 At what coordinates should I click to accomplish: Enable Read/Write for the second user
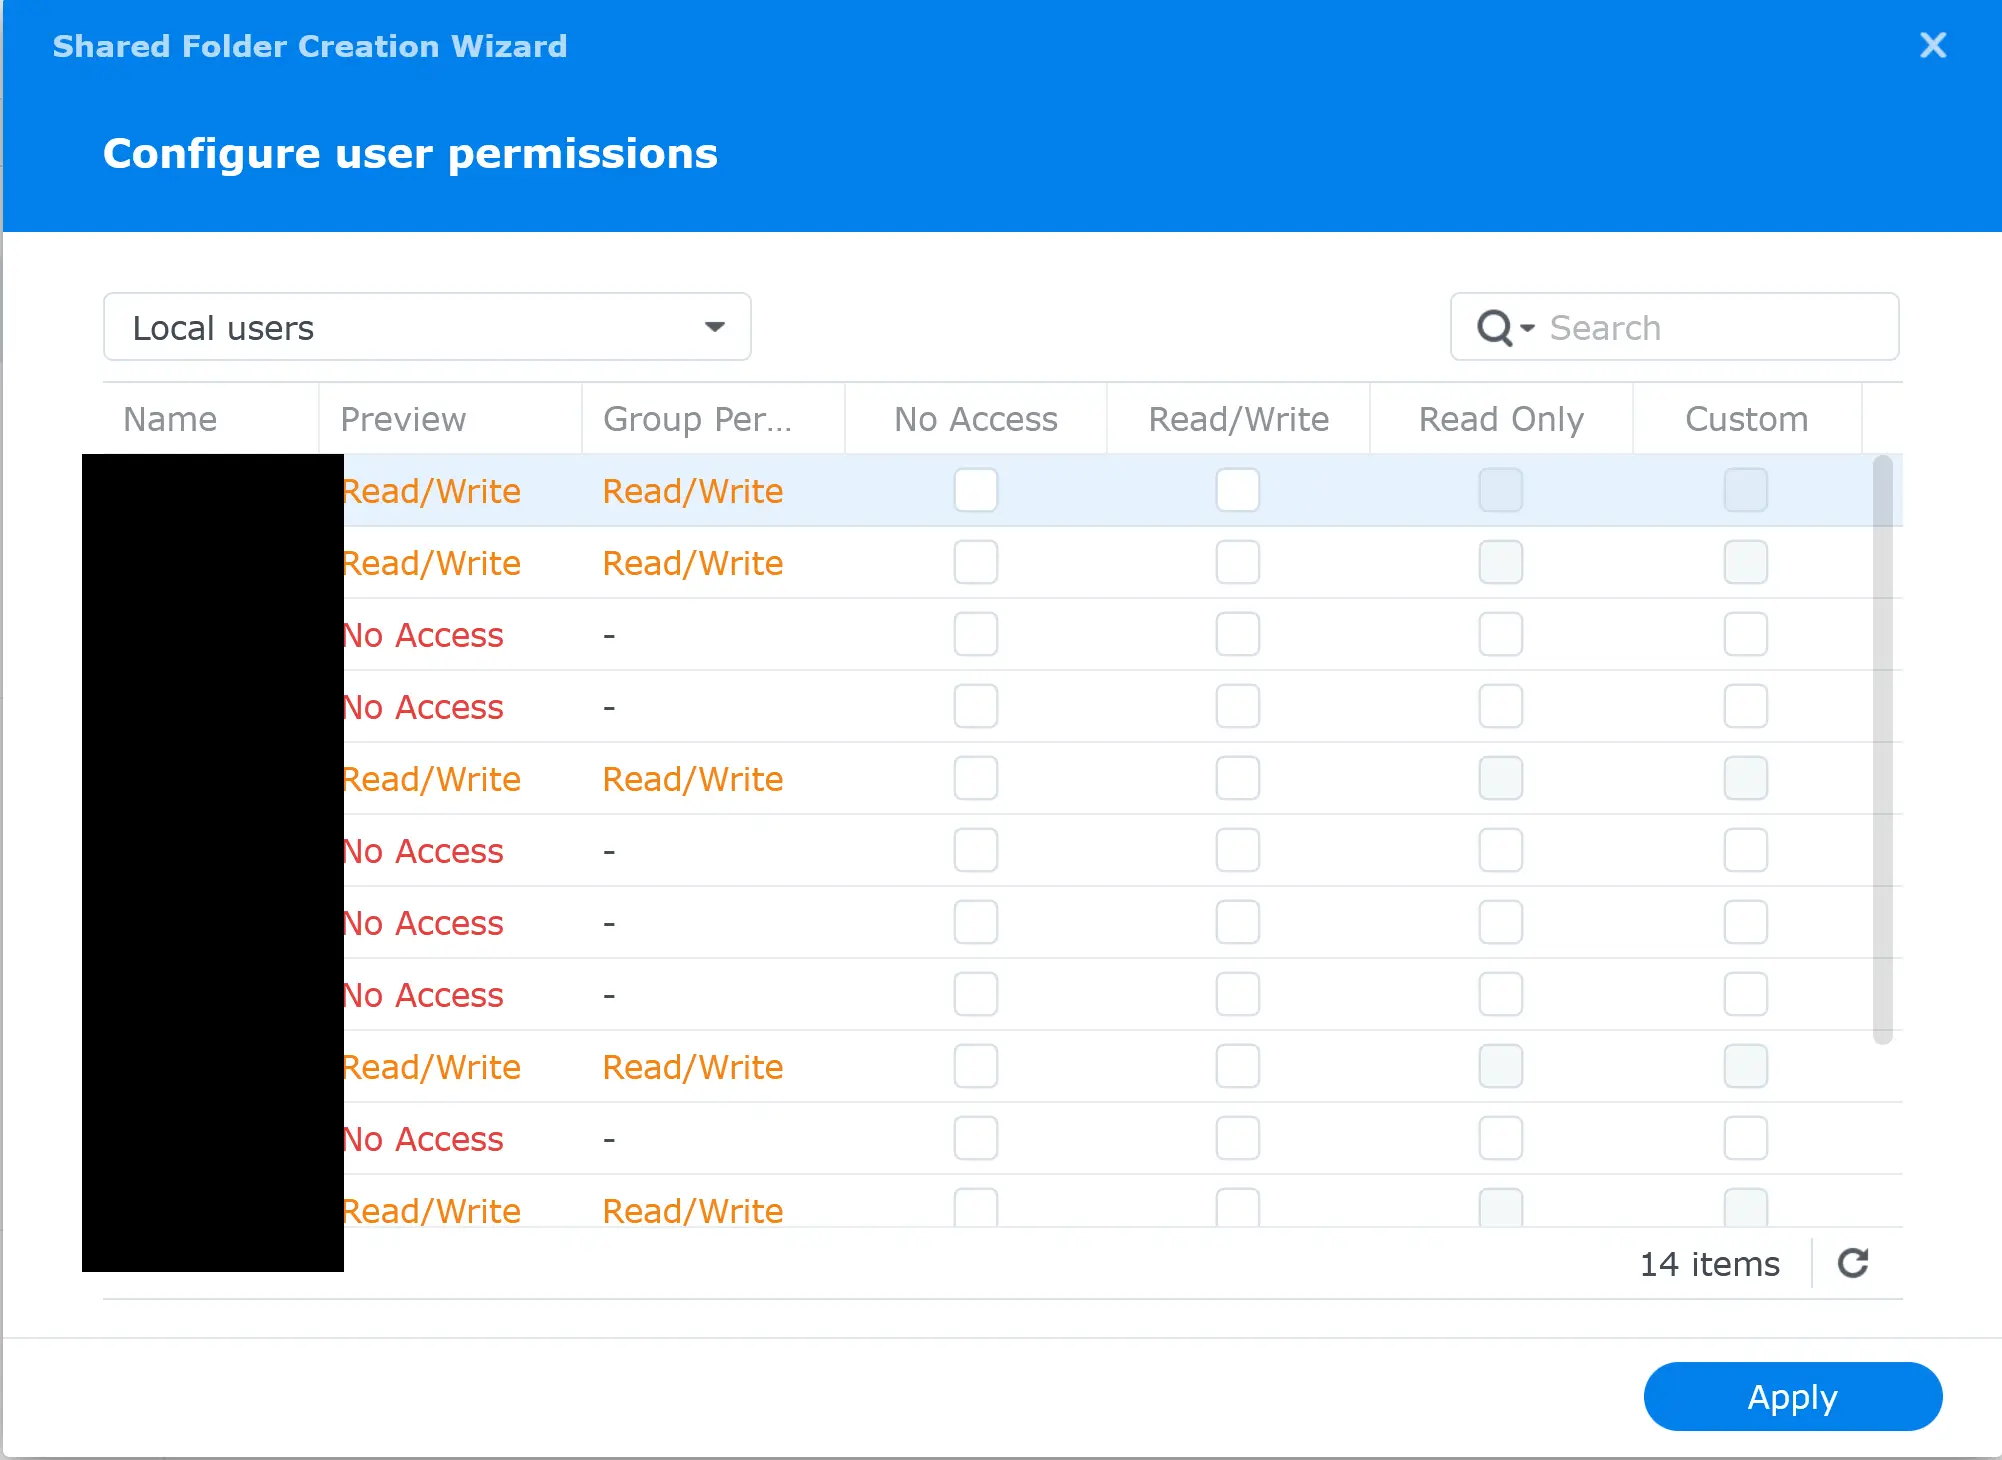(x=1237, y=562)
